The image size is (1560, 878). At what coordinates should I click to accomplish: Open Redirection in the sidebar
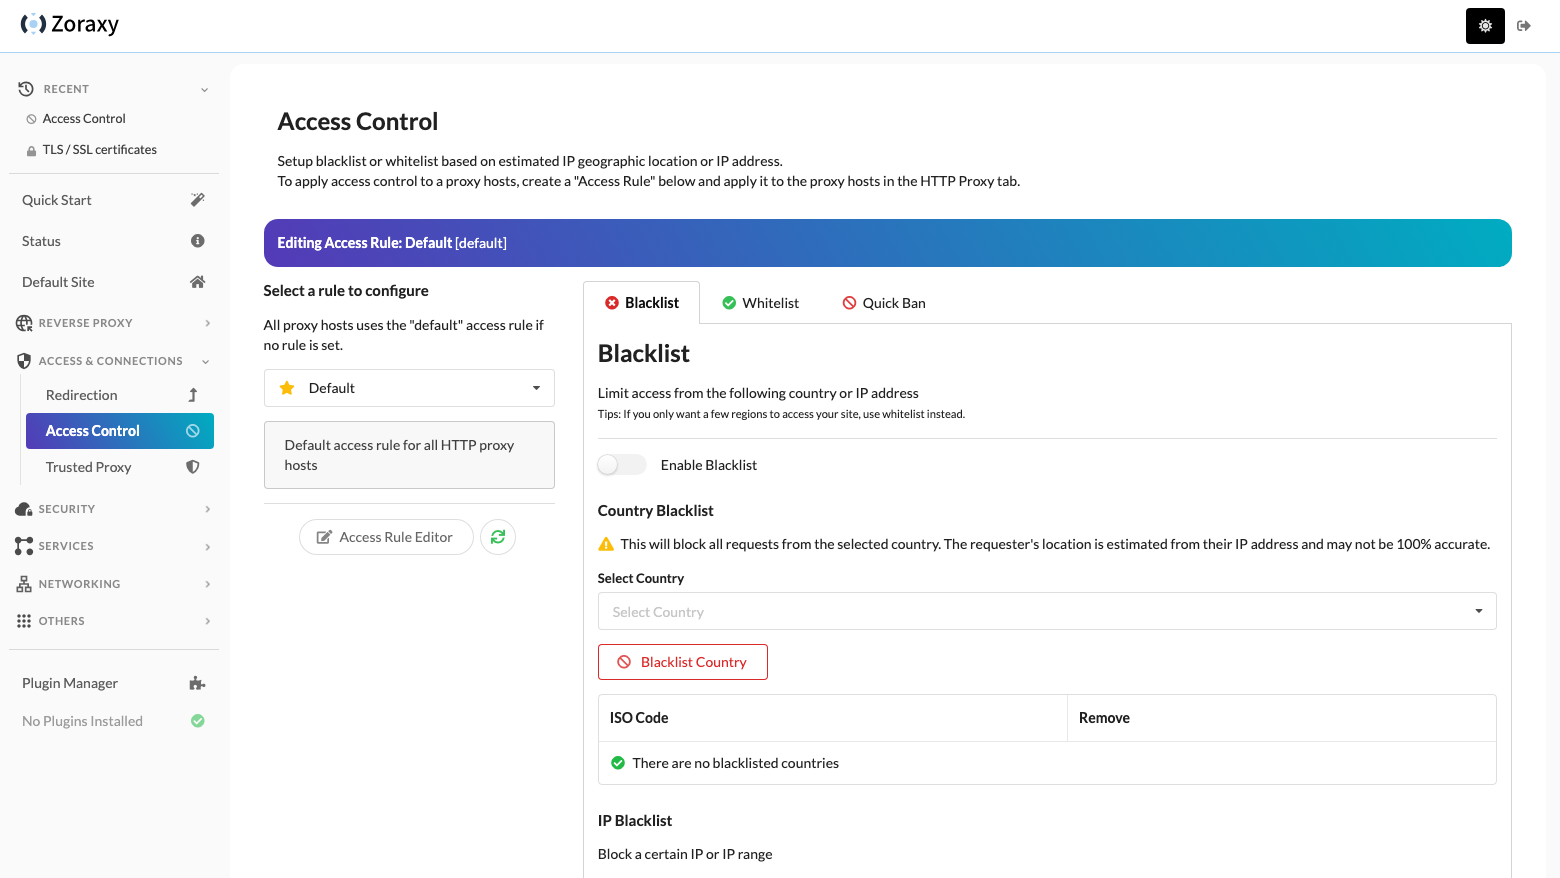point(120,395)
